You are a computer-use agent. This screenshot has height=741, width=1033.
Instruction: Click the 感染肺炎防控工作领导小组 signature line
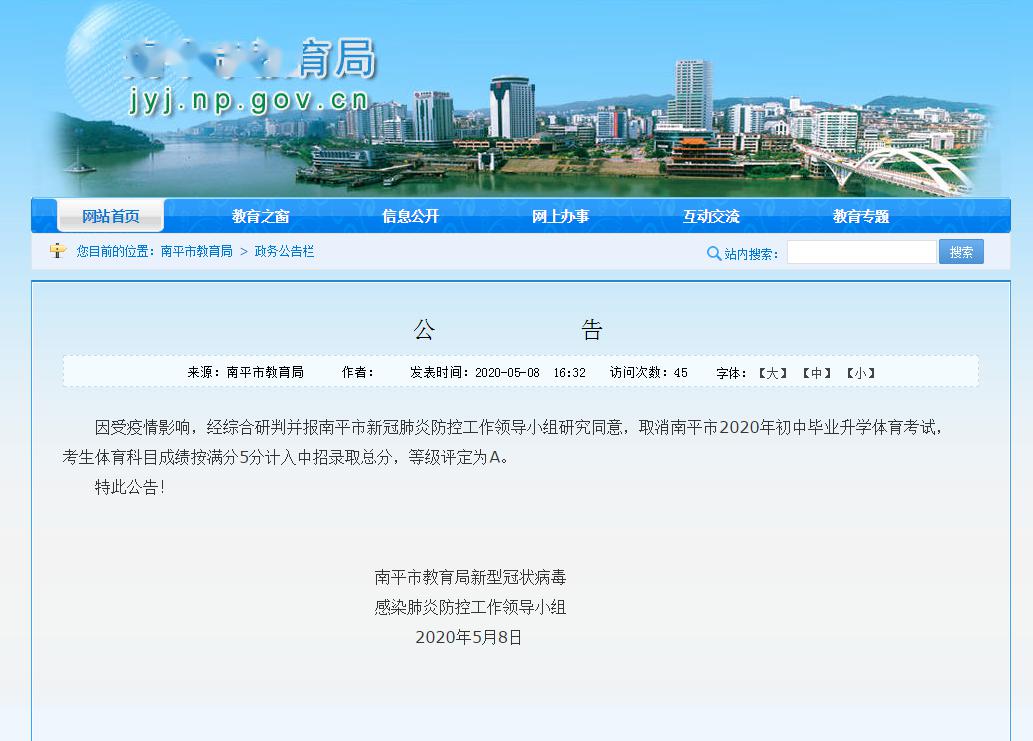[470, 607]
